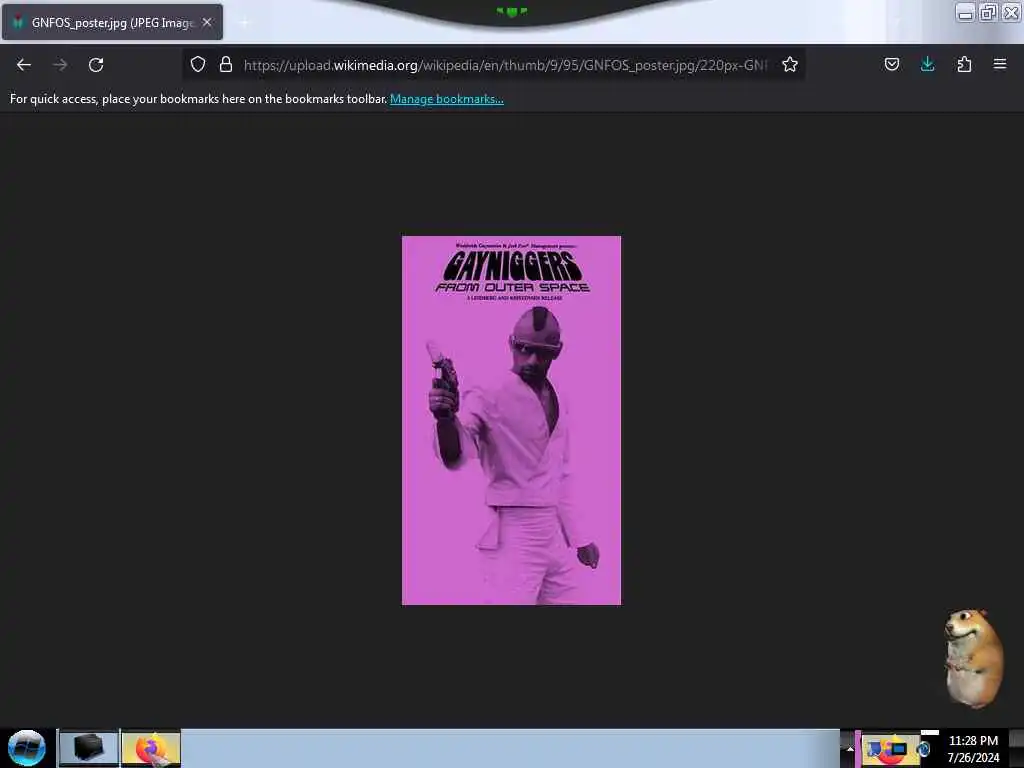
Task: Restore down the Firefox window
Action: click(988, 12)
